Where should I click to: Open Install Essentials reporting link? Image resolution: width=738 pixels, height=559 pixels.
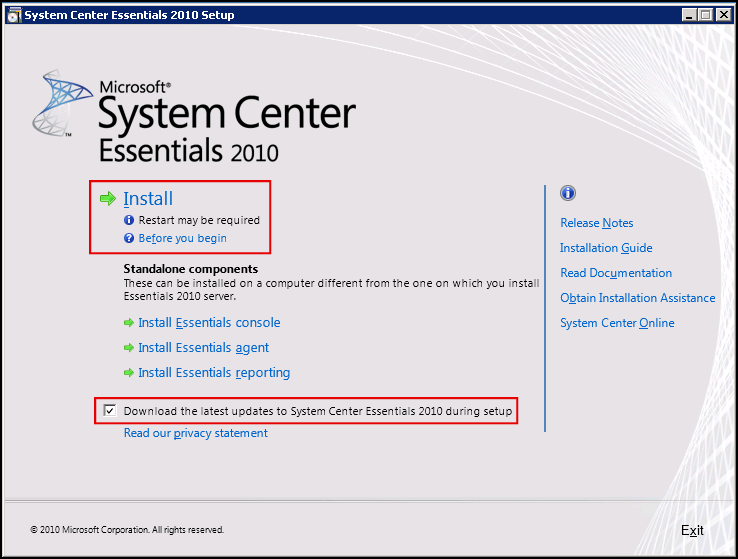click(214, 373)
